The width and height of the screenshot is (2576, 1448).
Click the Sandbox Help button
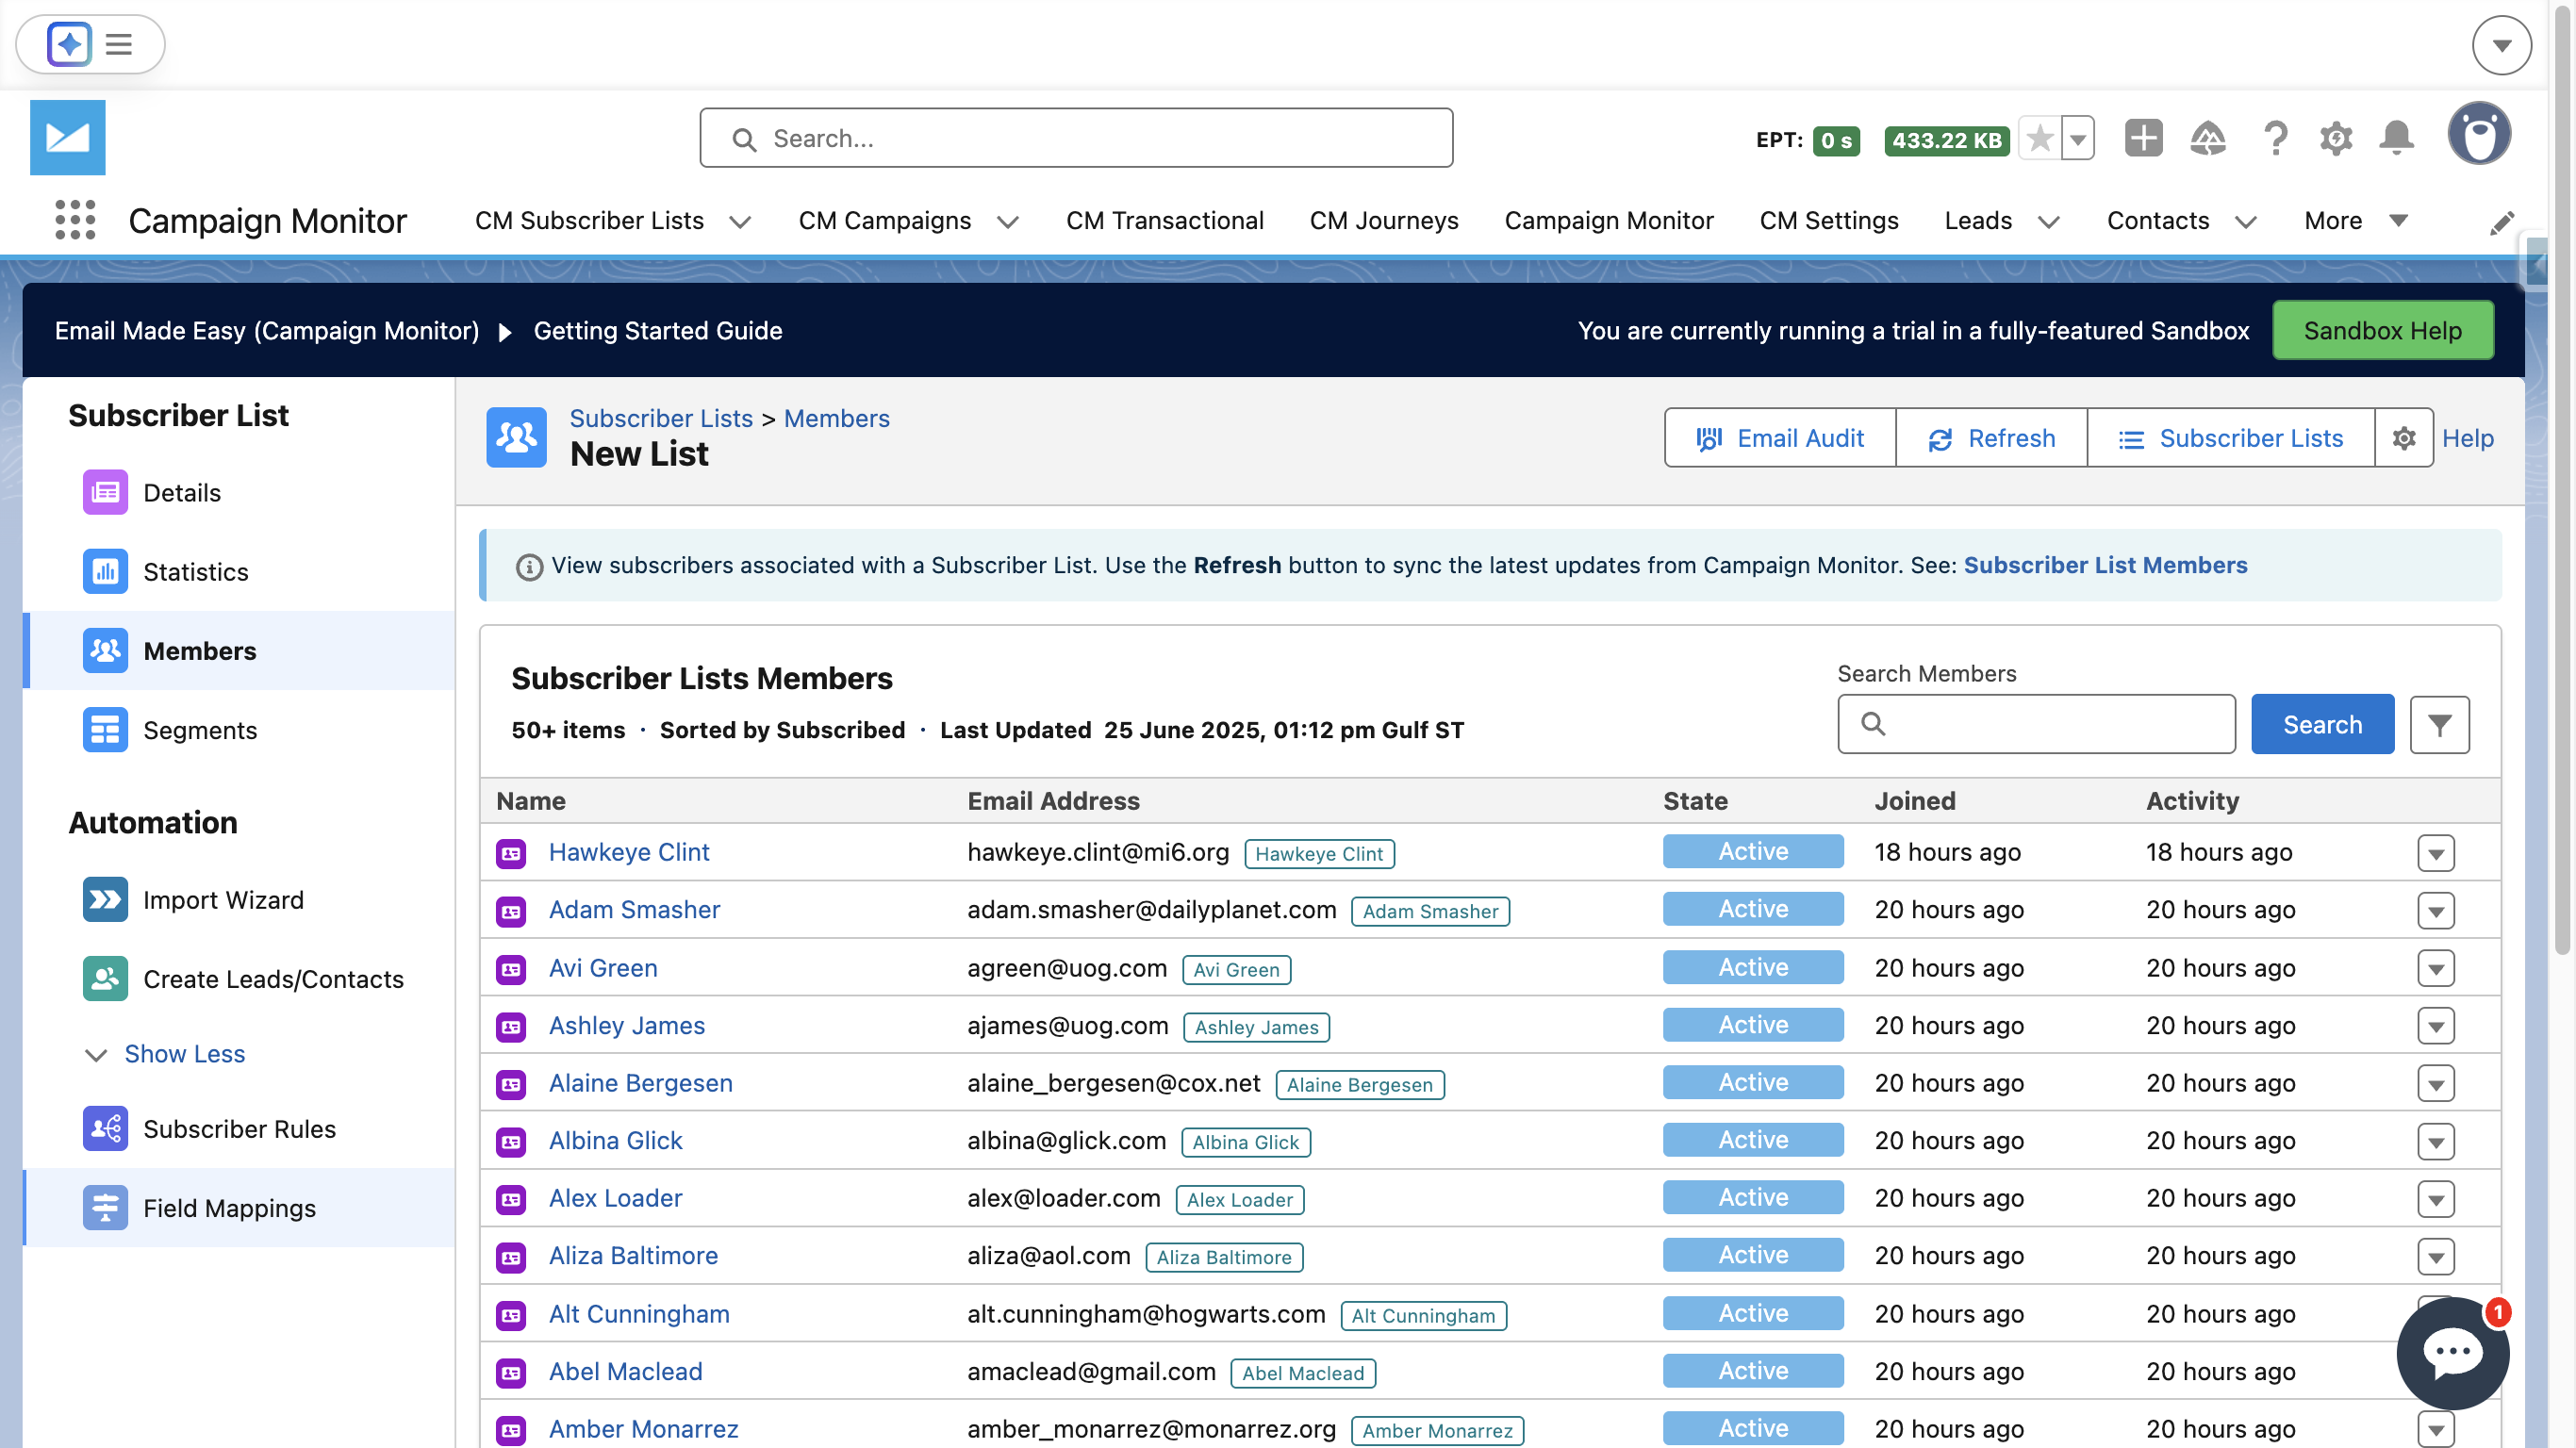(x=2382, y=331)
